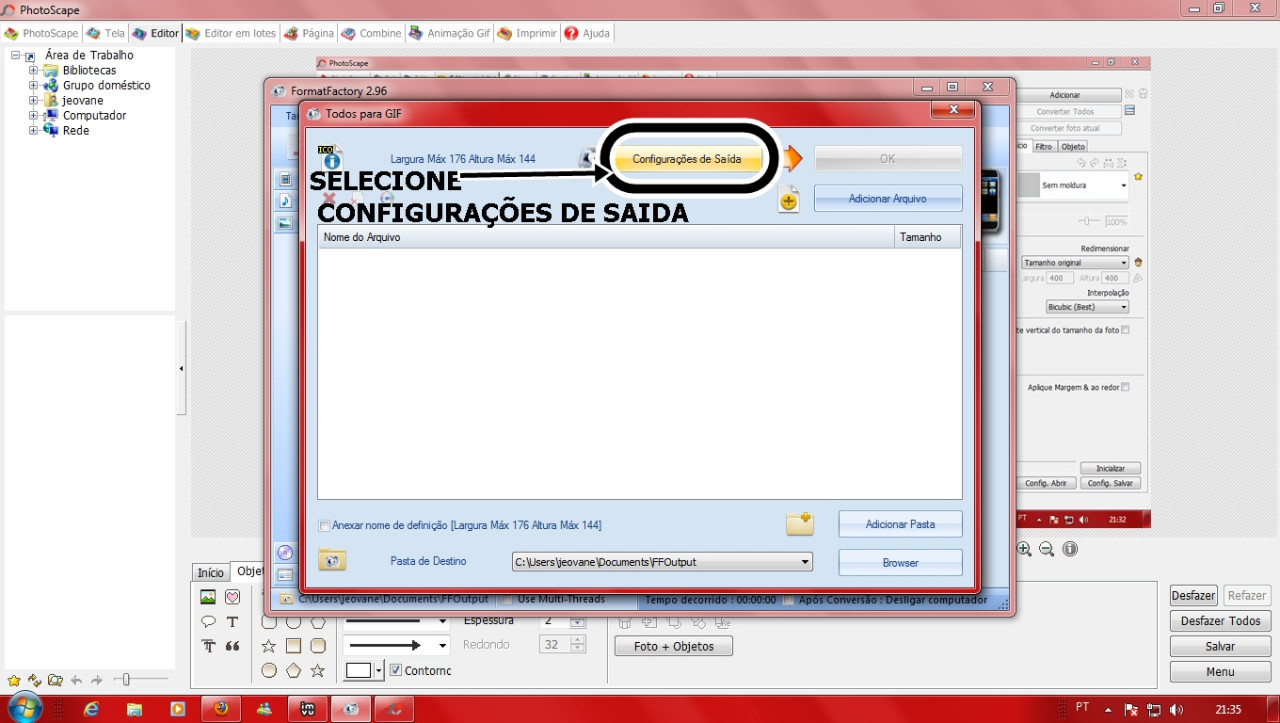
Task: Click the Configurações de Saída button
Action: [687, 159]
